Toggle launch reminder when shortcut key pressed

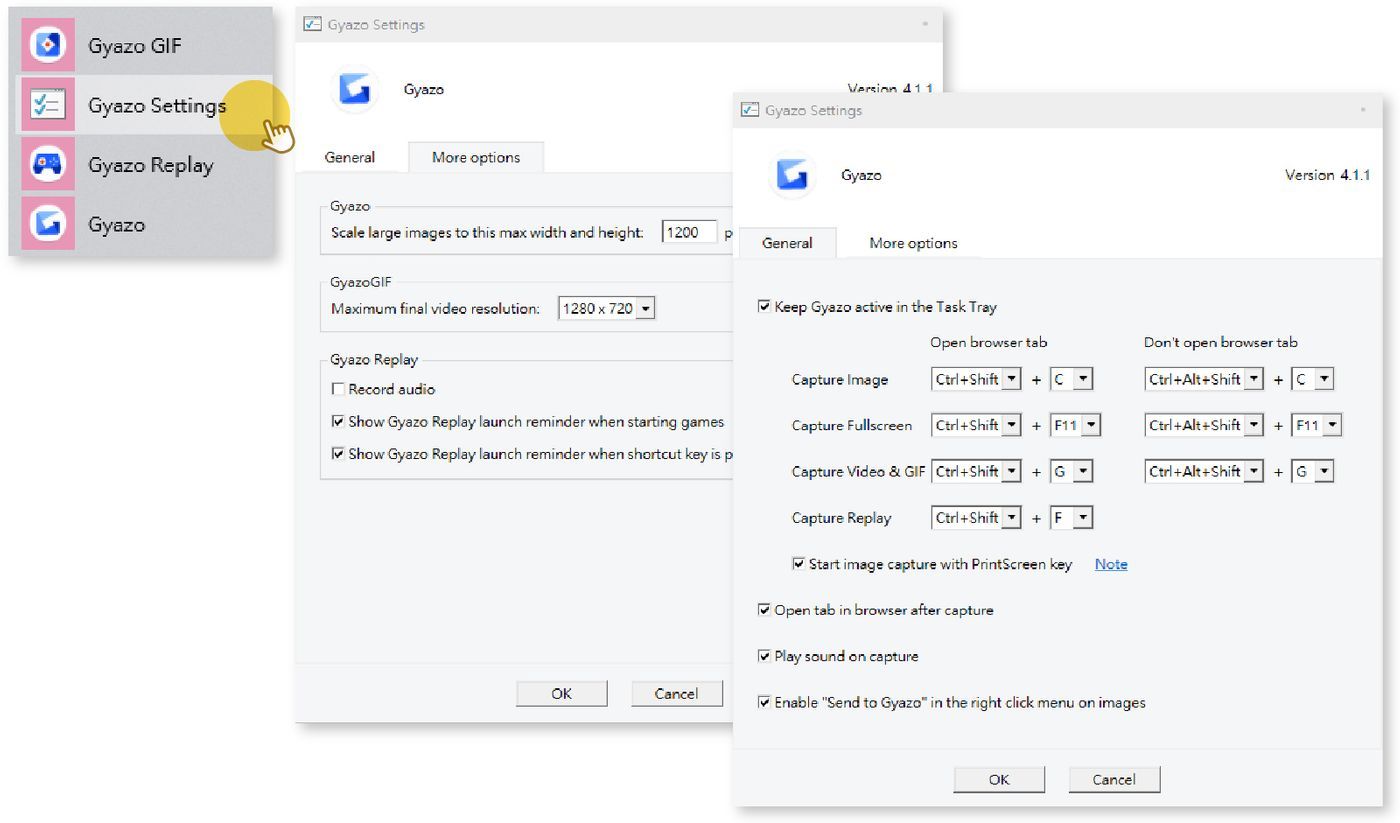pyautogui.click(x=338, y=453)
